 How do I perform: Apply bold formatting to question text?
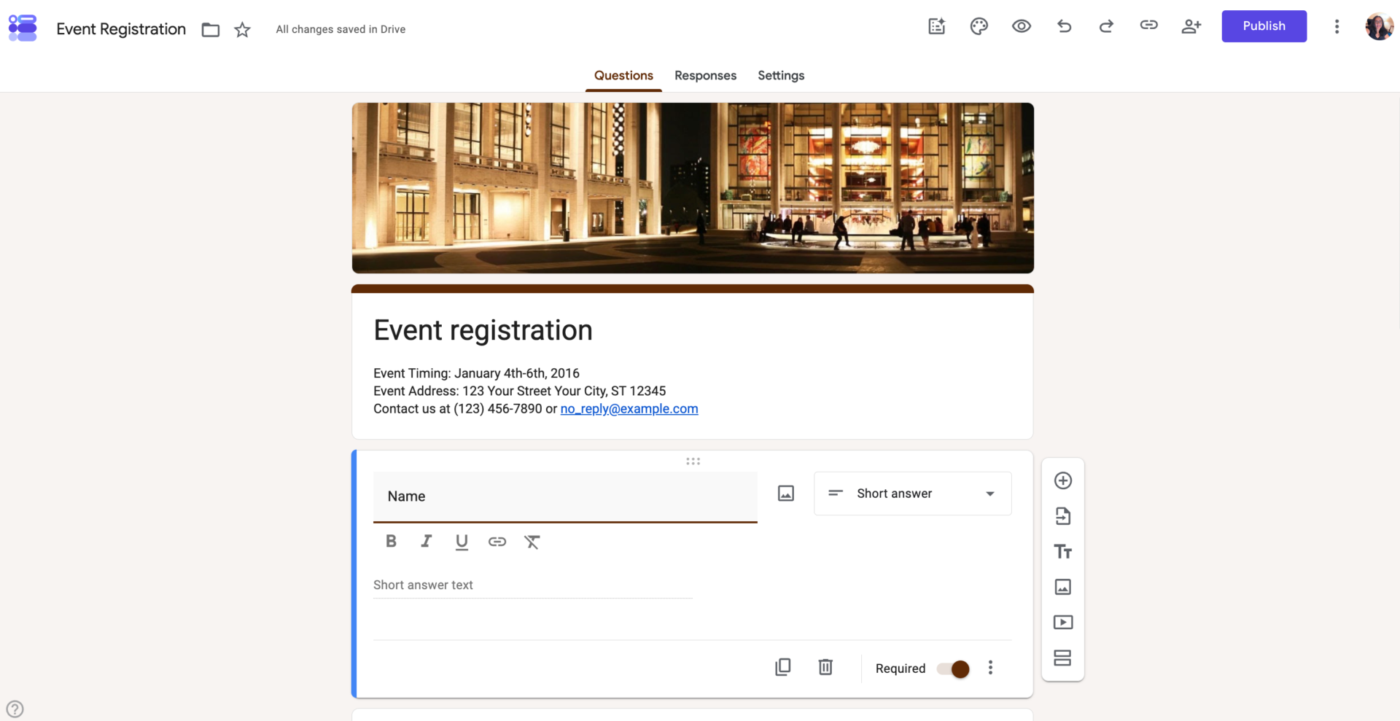click(x=391, y=541)
